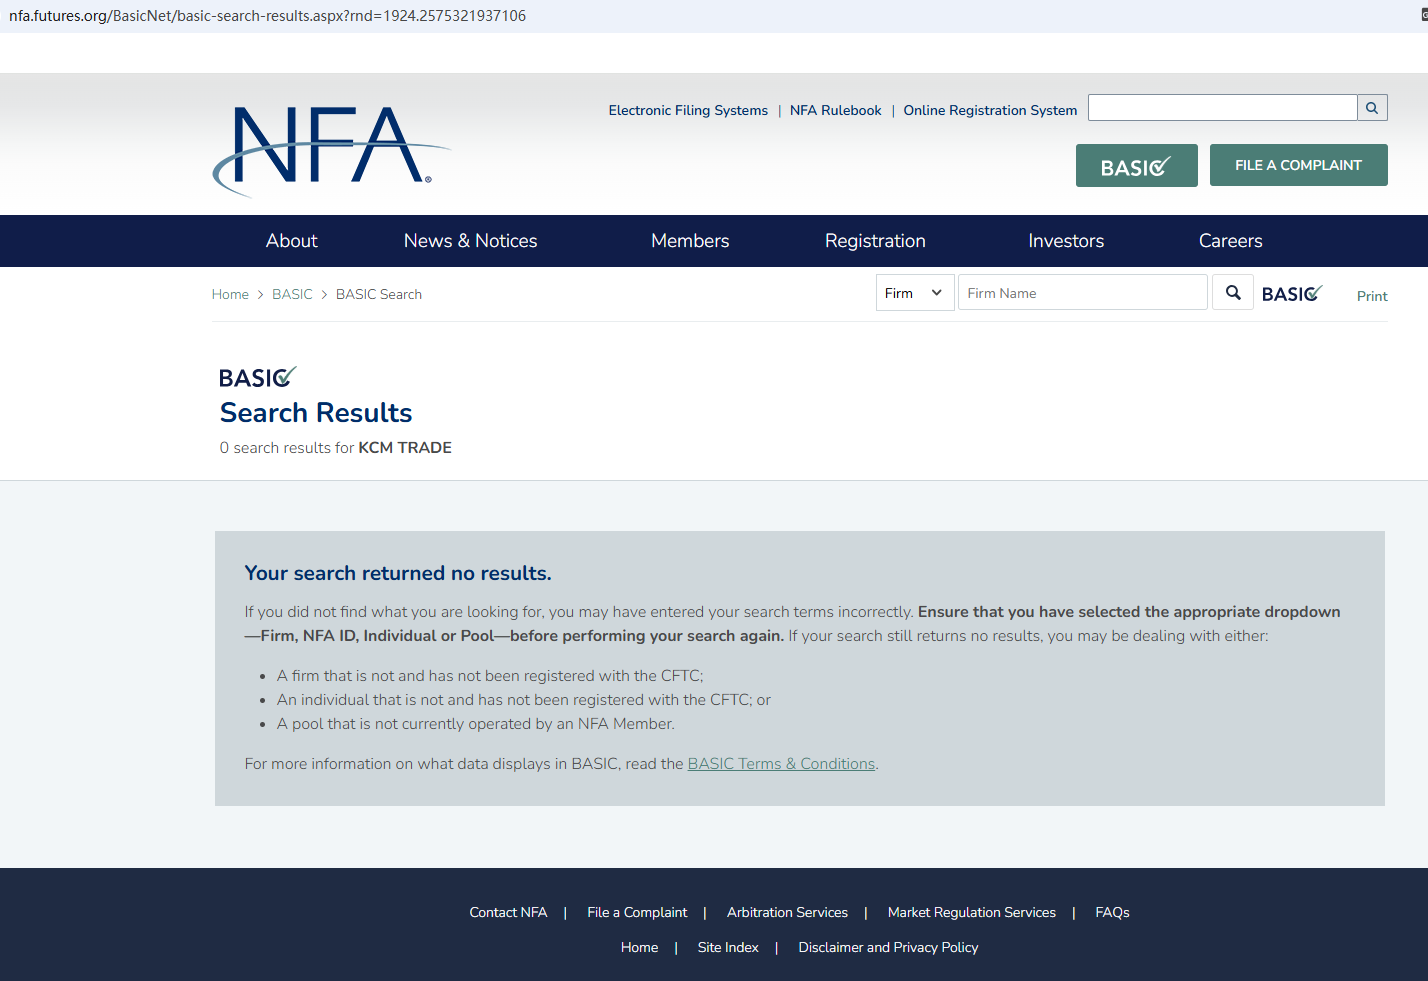Image resolution: width=1428 pixels, height=981 pixels.
Task: Click BASIC Search in the breadcrumb
Action: pos(379,294)
